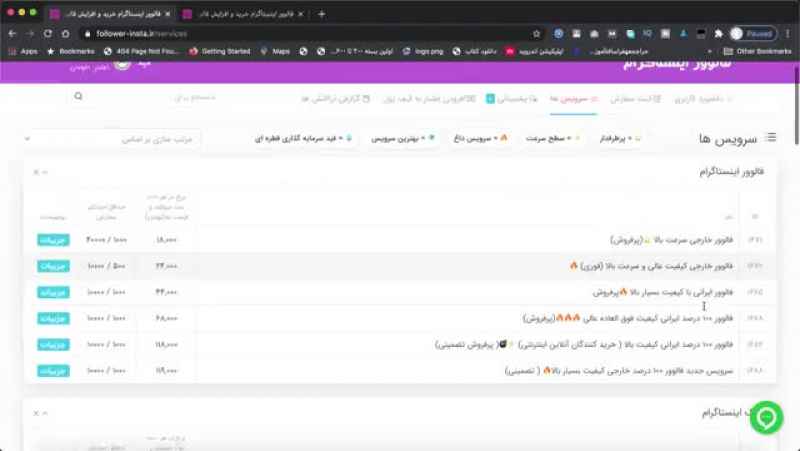Screen dimensions: 800x451
Task: Click جزئیات button for service priced 18,000
Action: [x=53, y=240]
